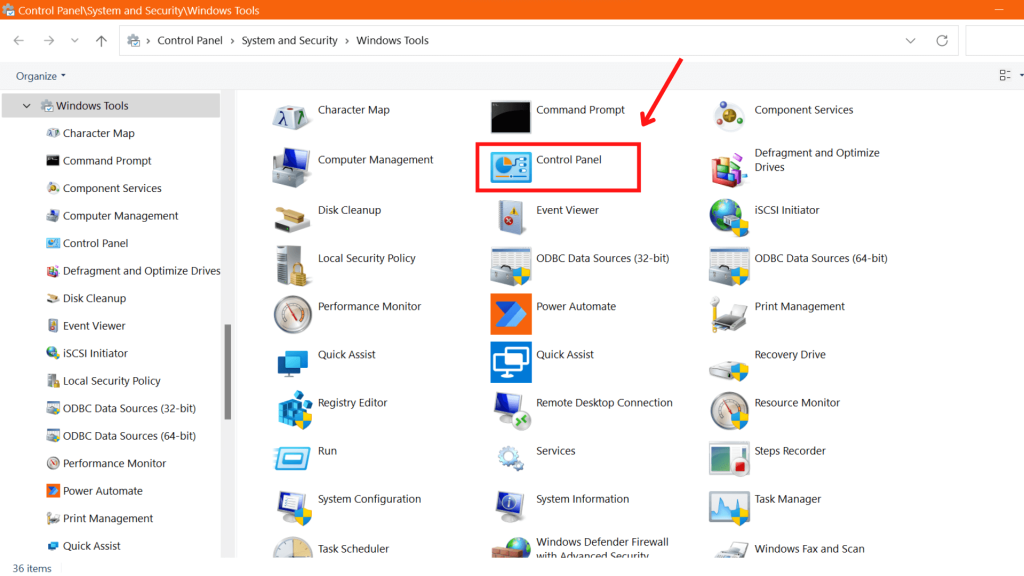Click Windows Tools in the breadcrumb path
Image resolution: width=1024 pixels, height=576 pixels.
coord(392,40)
